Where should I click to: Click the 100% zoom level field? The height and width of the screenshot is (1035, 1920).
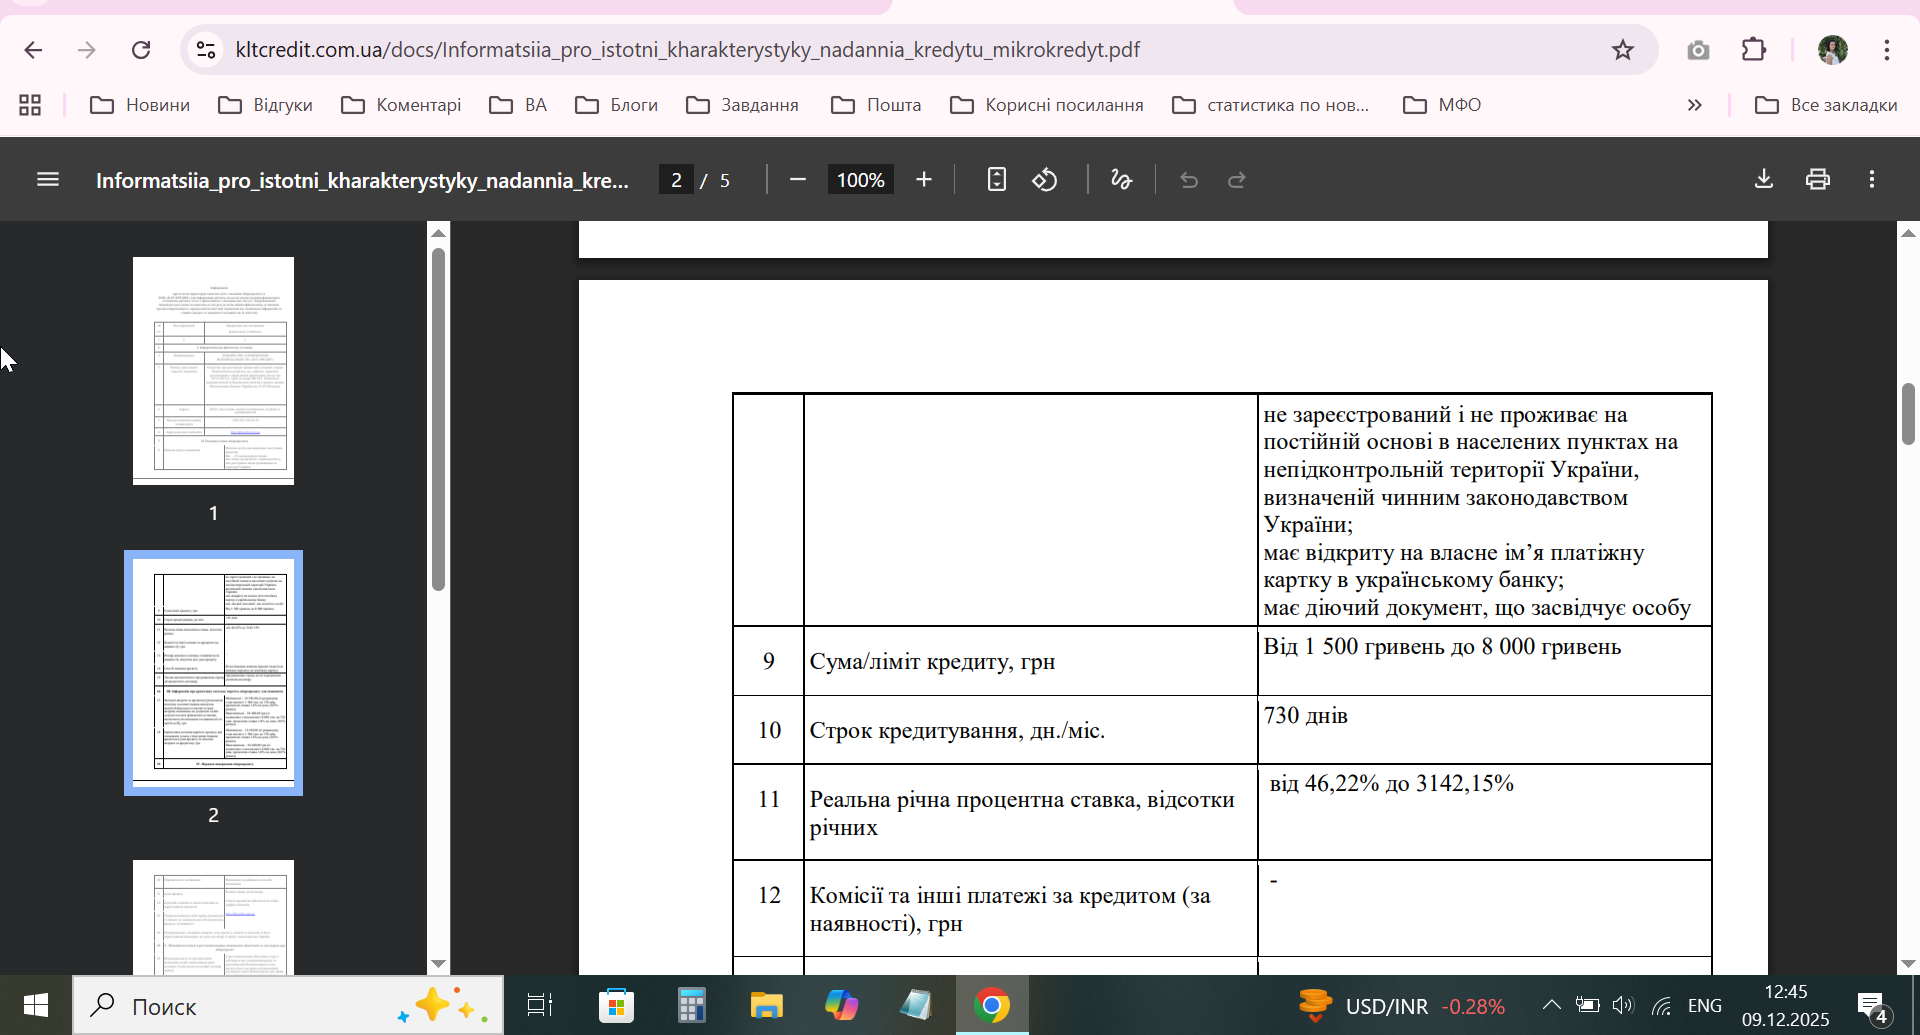[860, 180]
